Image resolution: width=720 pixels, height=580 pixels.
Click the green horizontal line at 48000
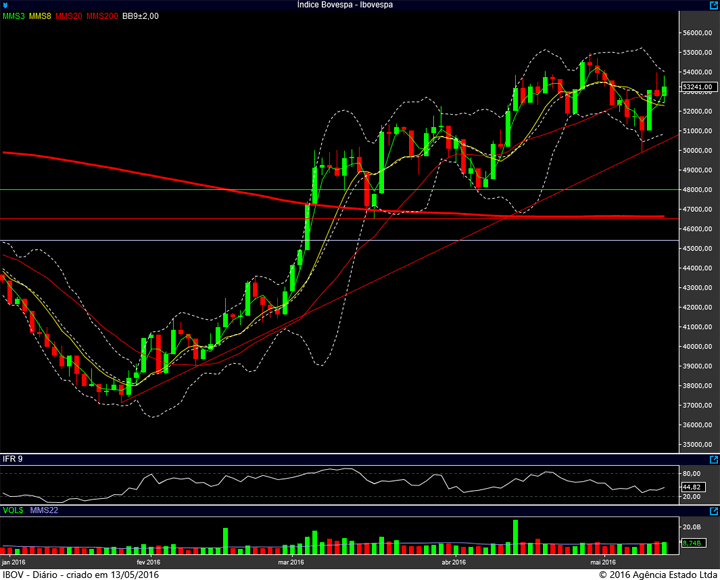[339, 189]
